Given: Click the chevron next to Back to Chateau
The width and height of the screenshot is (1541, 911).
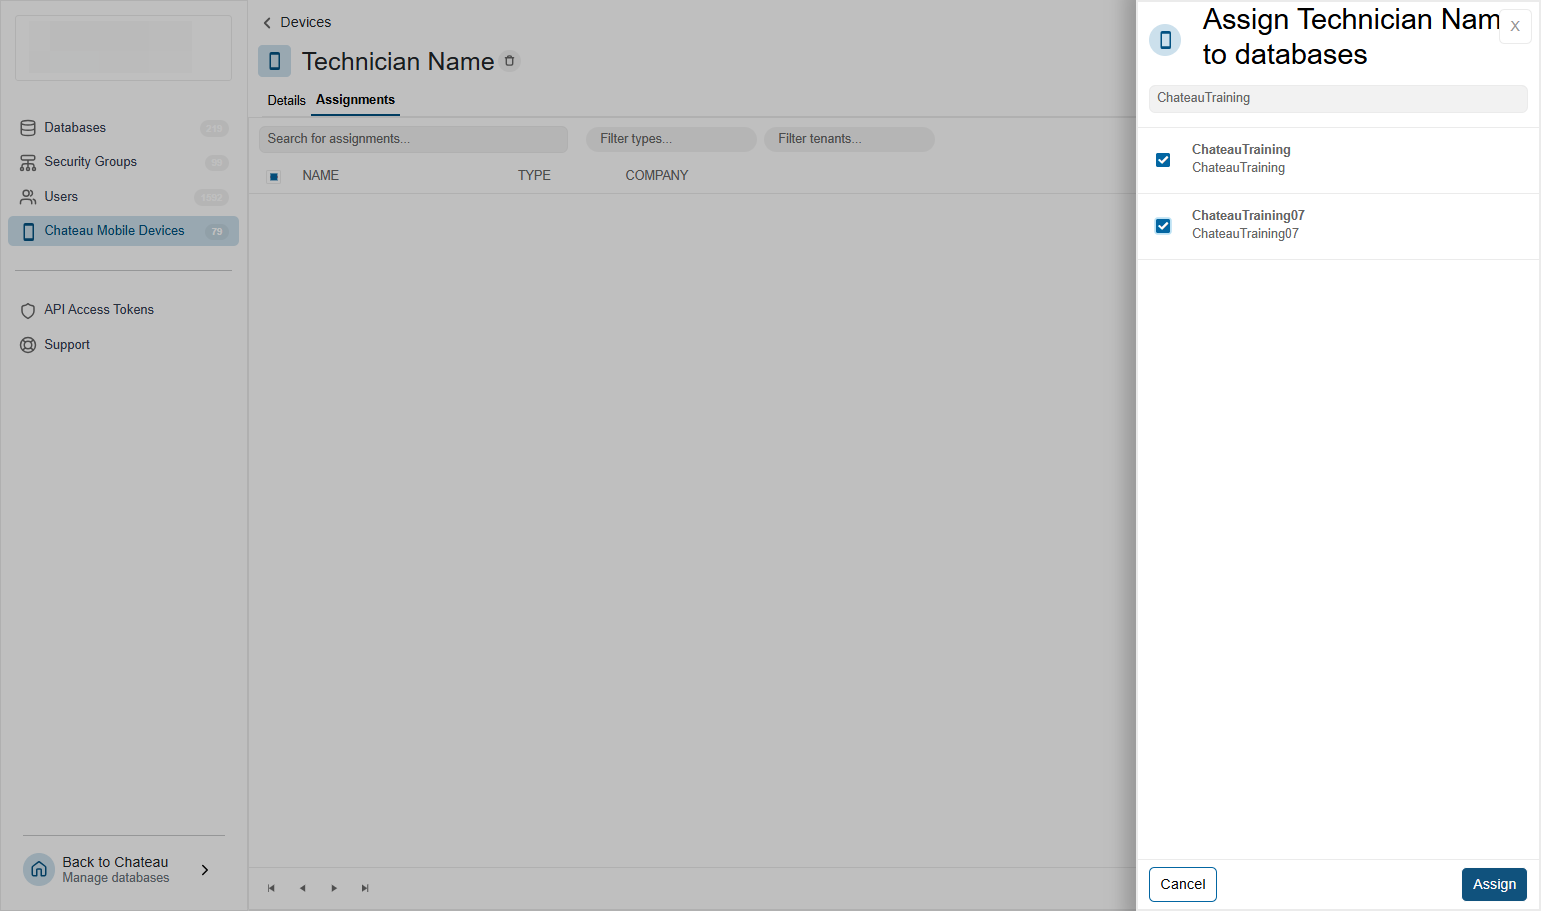Looking at the screenshot, I should [x=205, y=870].
